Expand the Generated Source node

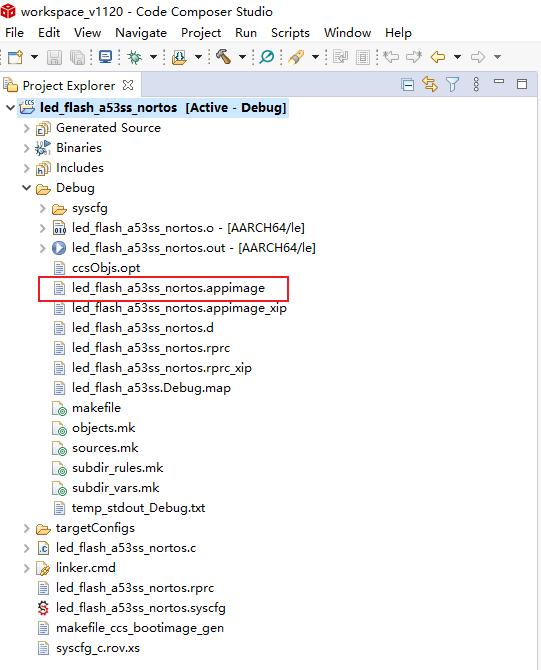coord(26,128)
